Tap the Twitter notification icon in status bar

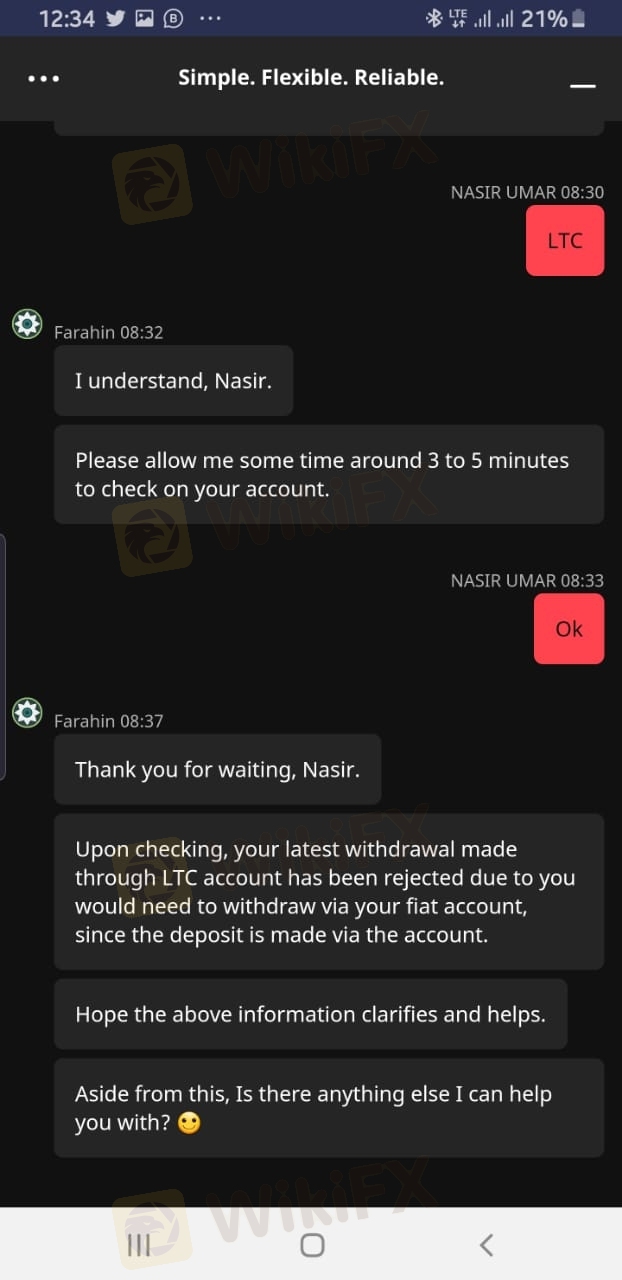point(115,18)
